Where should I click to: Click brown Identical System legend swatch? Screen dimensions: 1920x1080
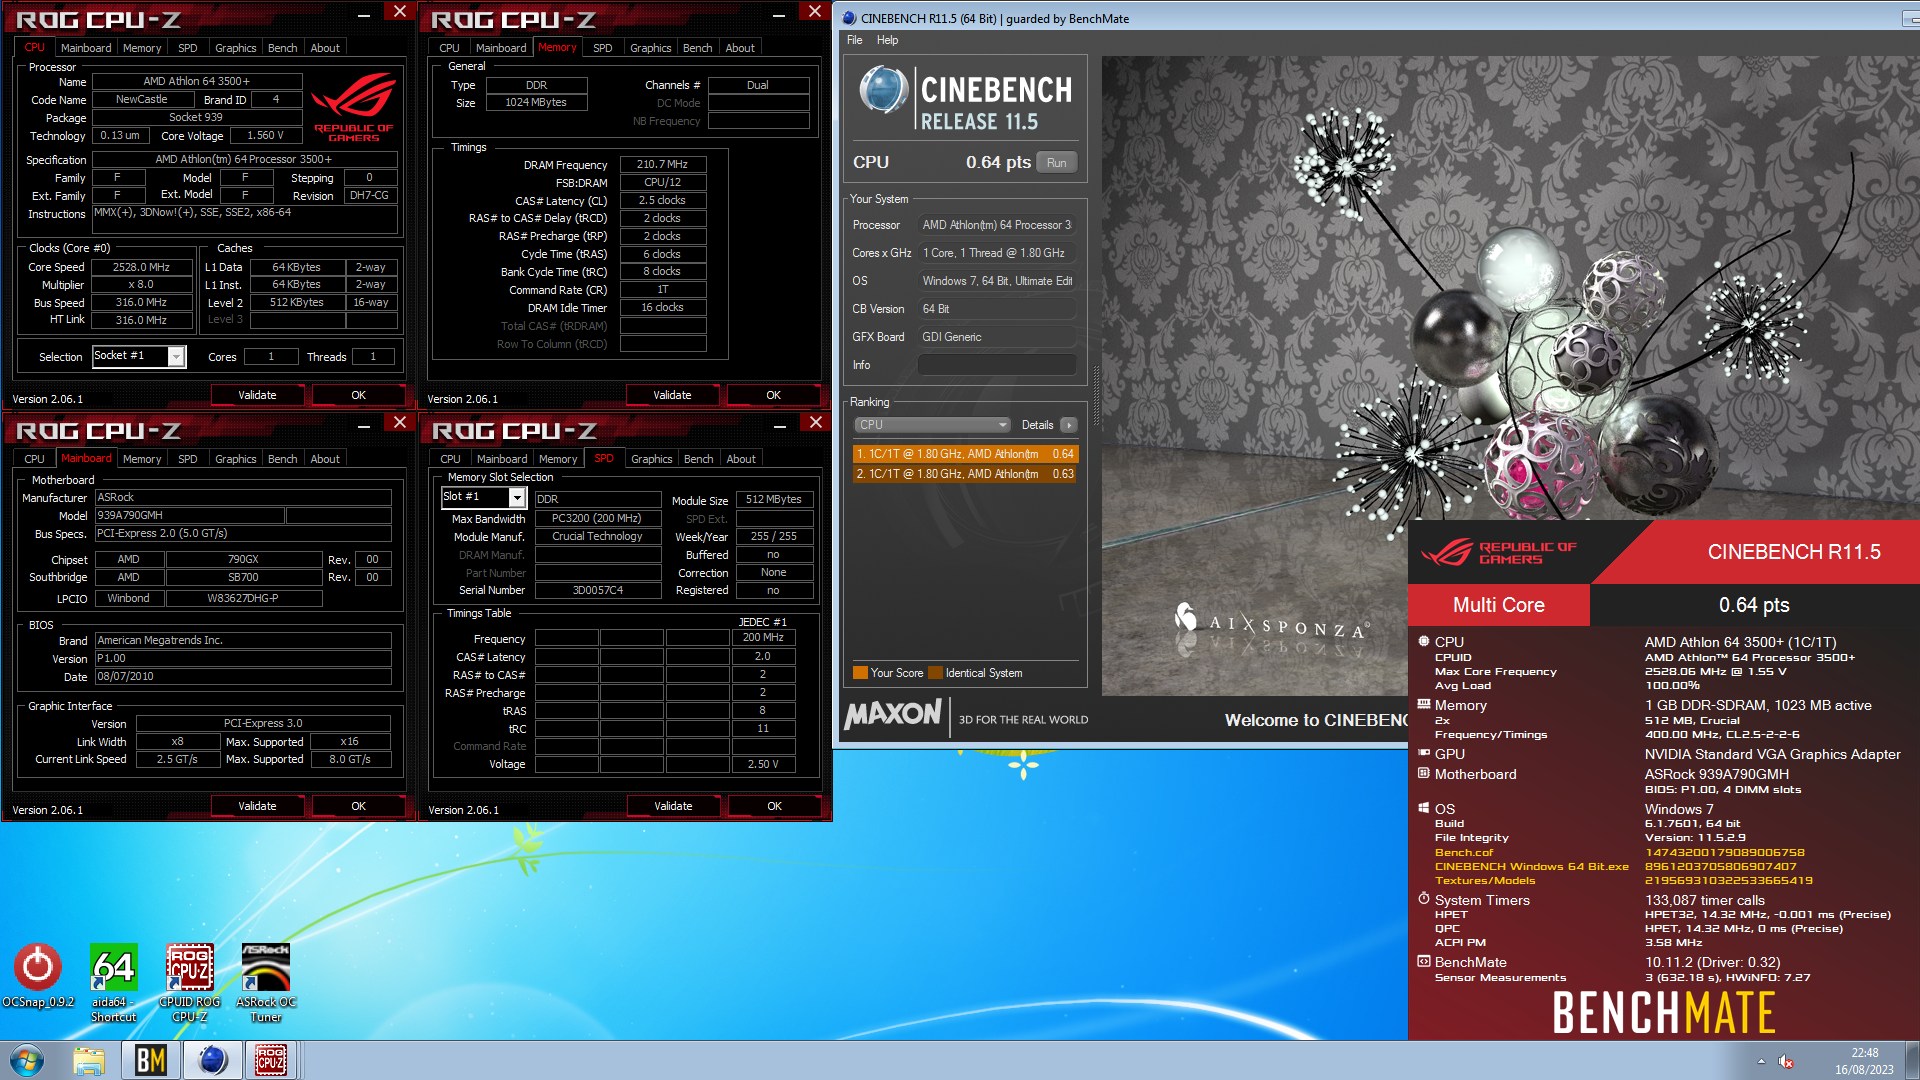(935, 673)
